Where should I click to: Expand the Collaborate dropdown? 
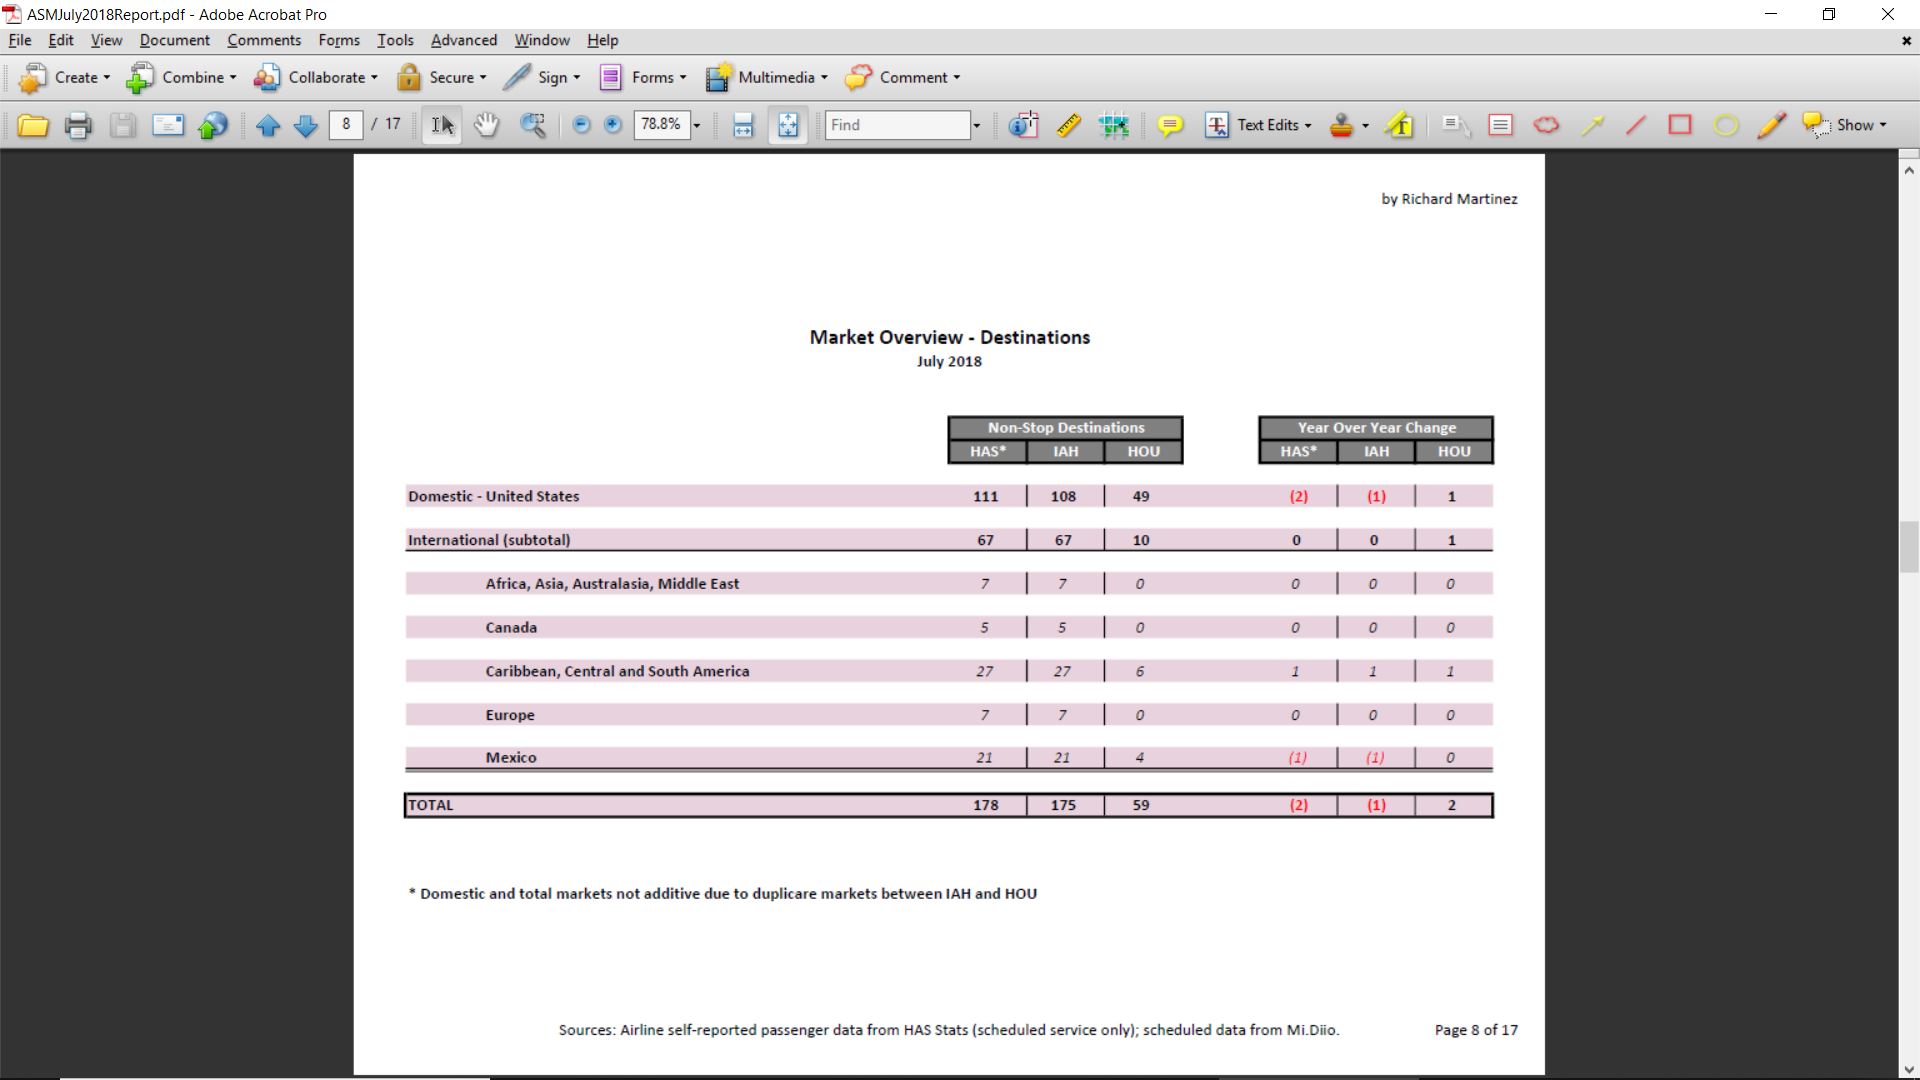[x=374, y=77]
